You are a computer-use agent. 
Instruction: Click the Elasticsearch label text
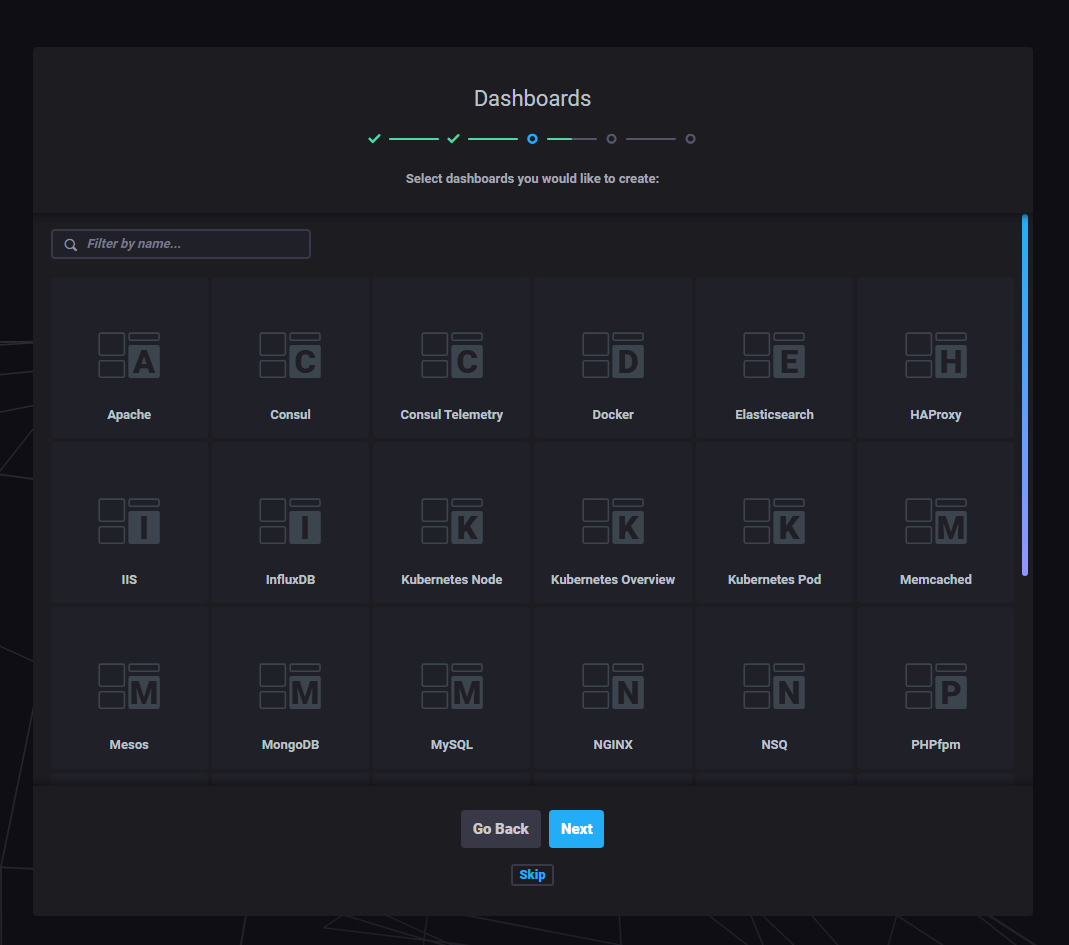(774, 415)
